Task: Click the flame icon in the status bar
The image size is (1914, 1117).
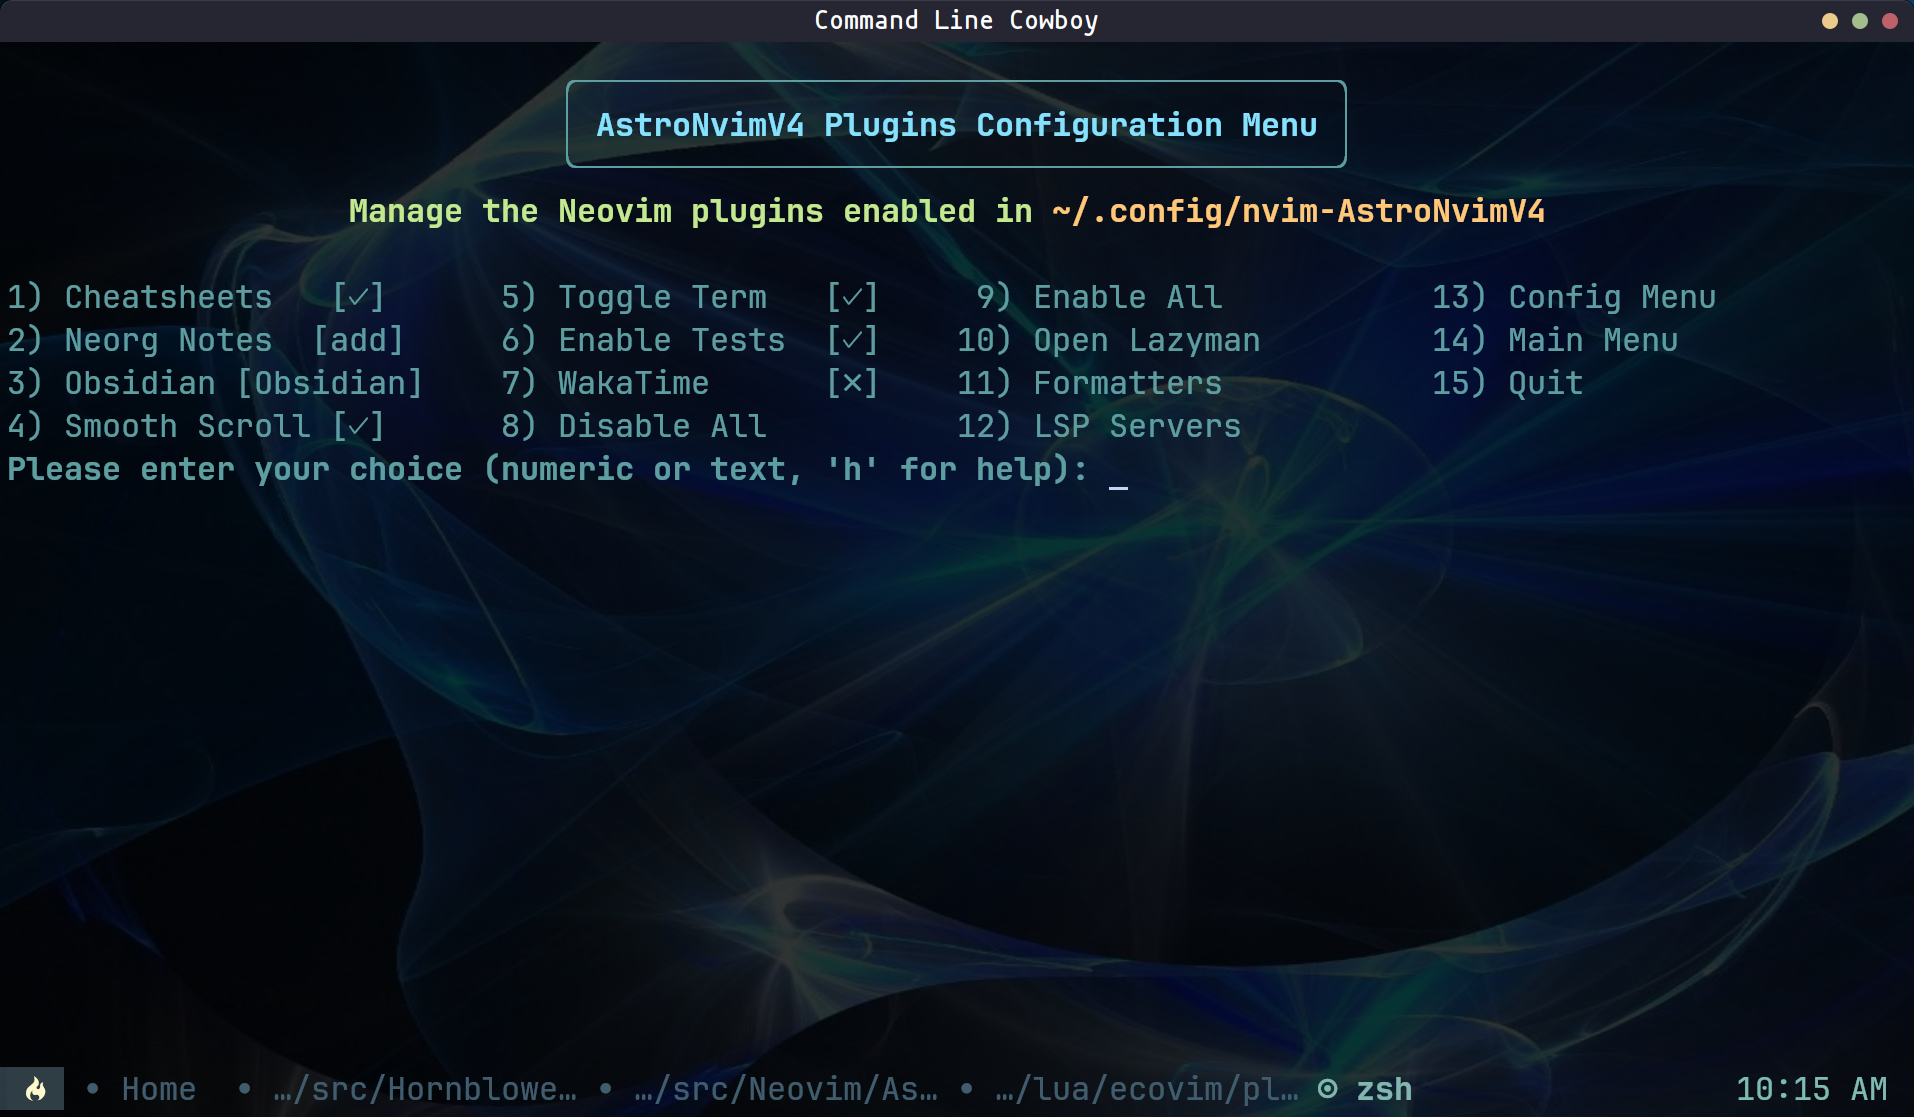Action: click(34, 1089)
